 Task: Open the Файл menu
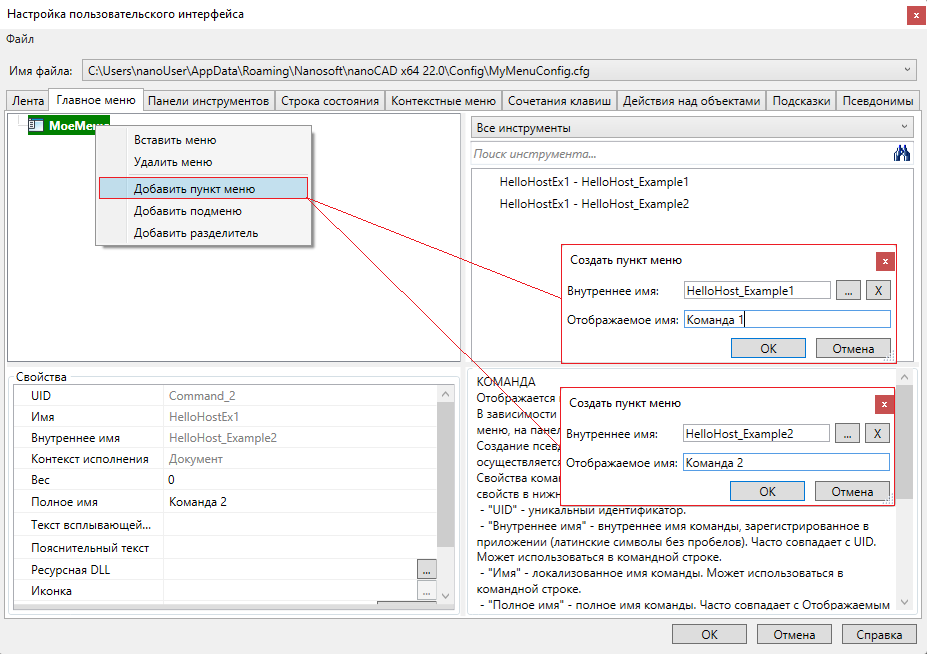(x=20, y=39)
